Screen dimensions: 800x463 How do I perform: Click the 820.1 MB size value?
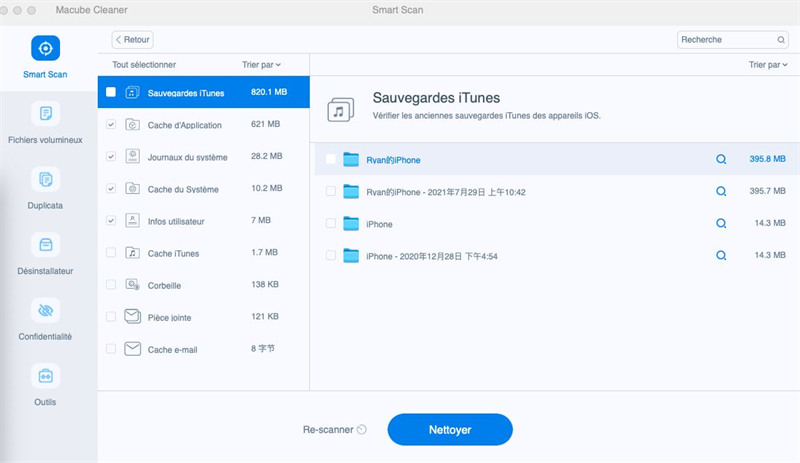(x=269, y=92)
